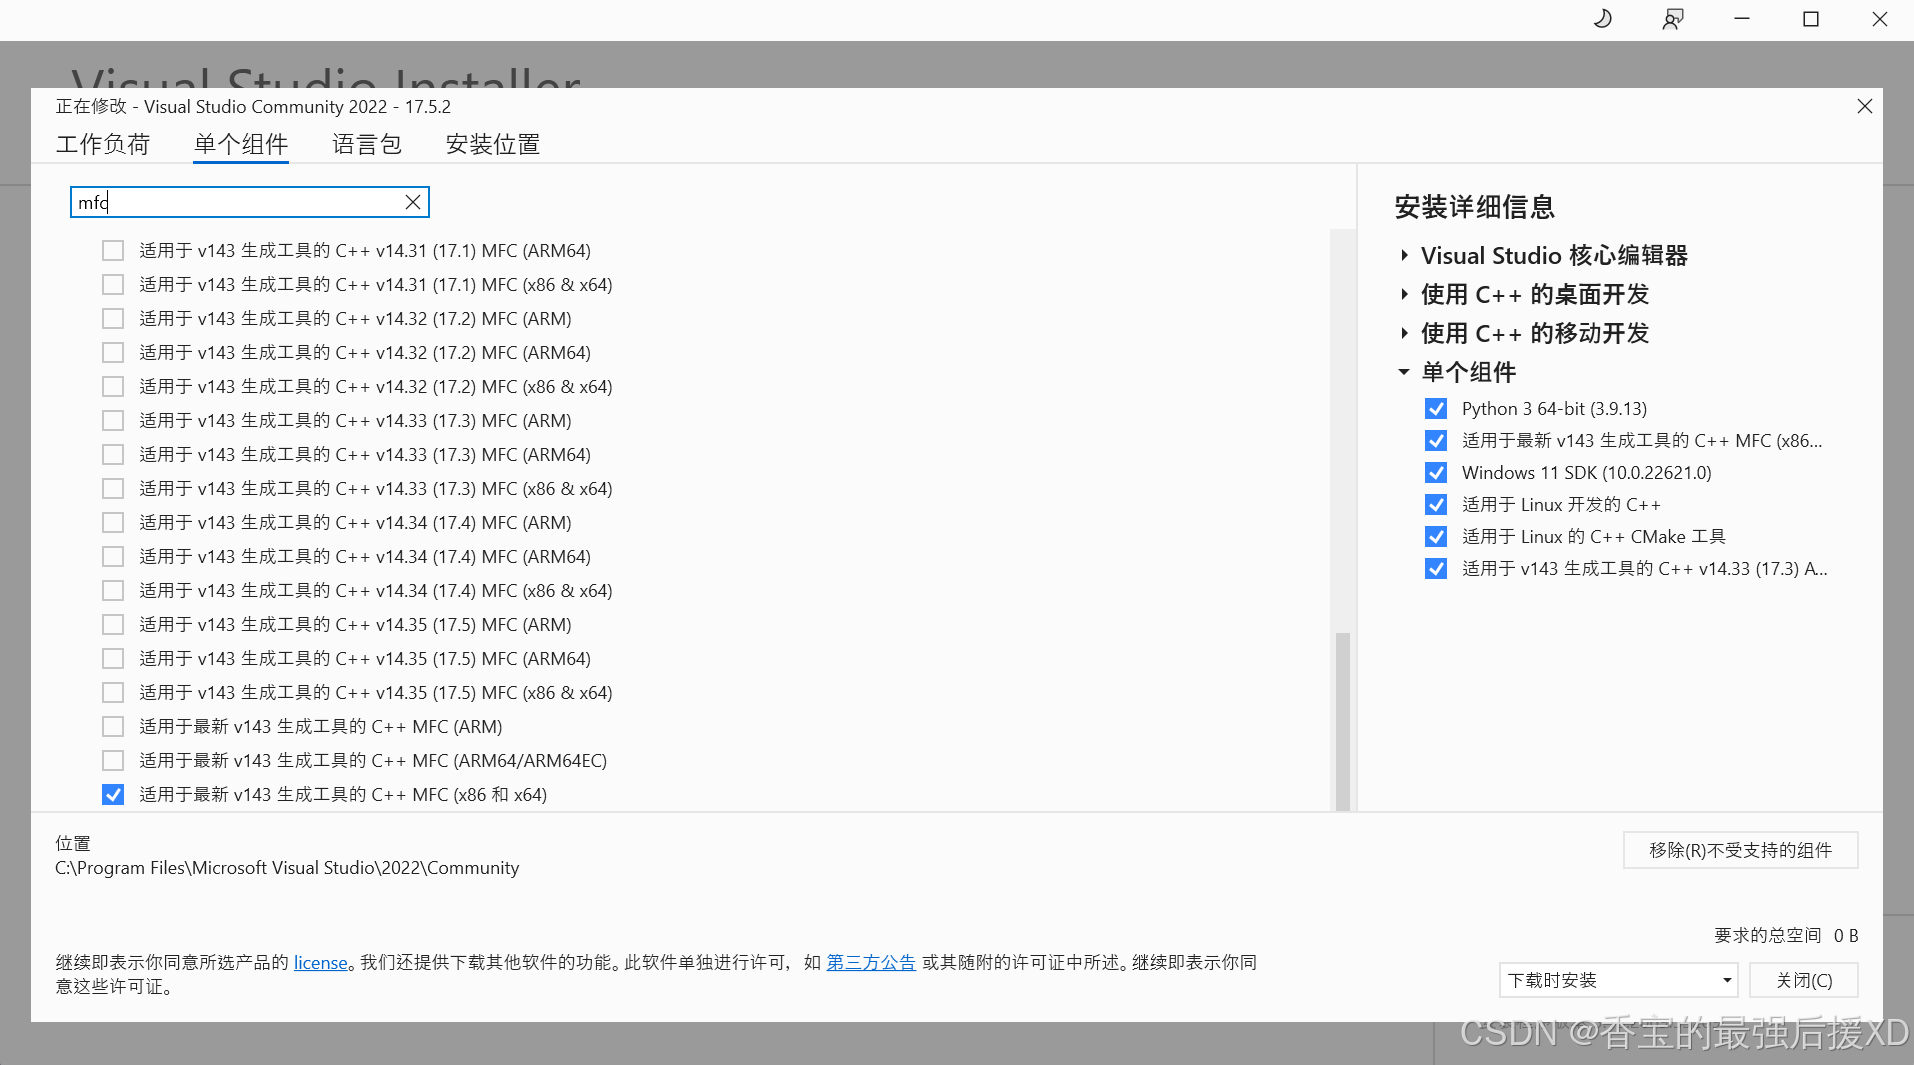Check v14.31 (17.1) MFC (ARM64) component
This screenshot has width=1914, height=1065.
coord(113,251)
